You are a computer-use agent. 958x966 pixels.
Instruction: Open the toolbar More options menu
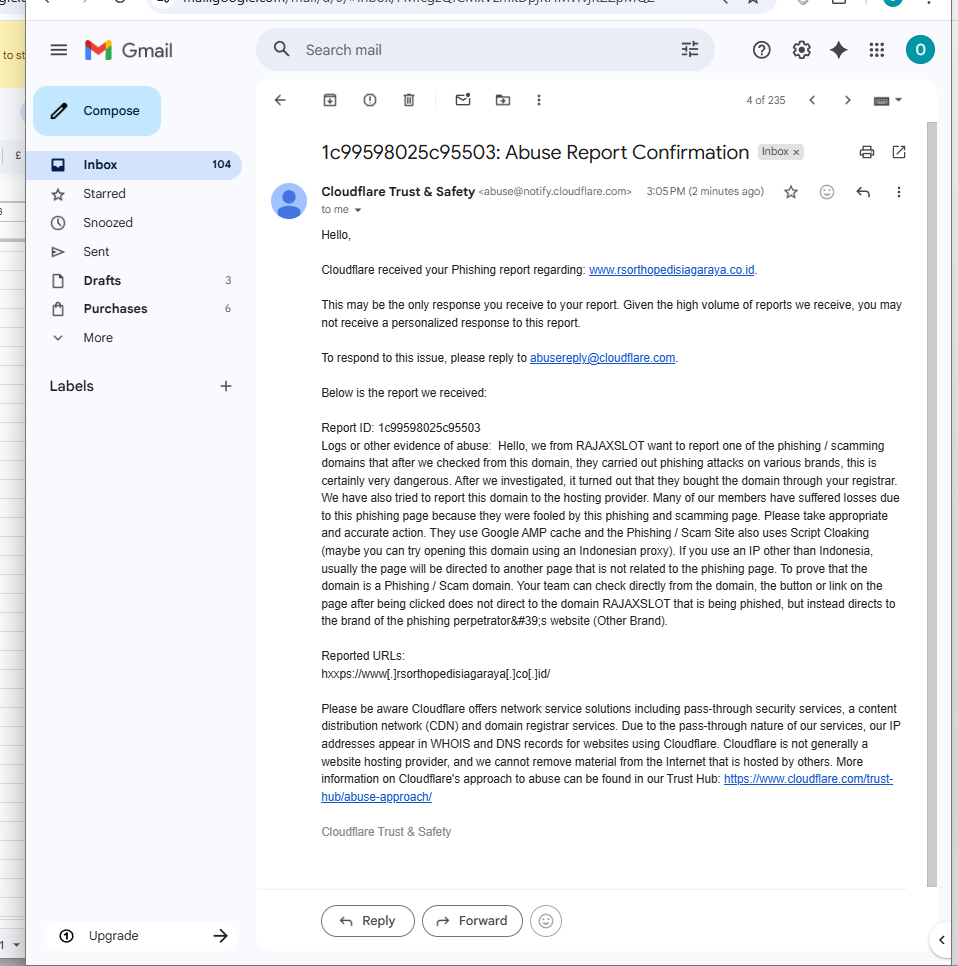point(539,100)
